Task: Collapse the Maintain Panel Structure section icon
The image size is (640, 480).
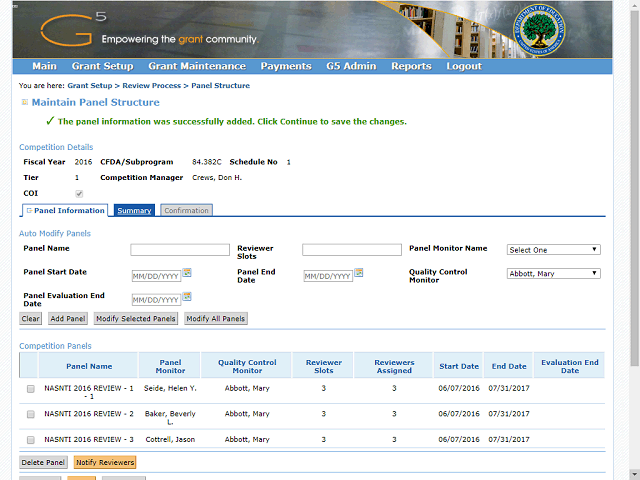Action: (24, 102)
